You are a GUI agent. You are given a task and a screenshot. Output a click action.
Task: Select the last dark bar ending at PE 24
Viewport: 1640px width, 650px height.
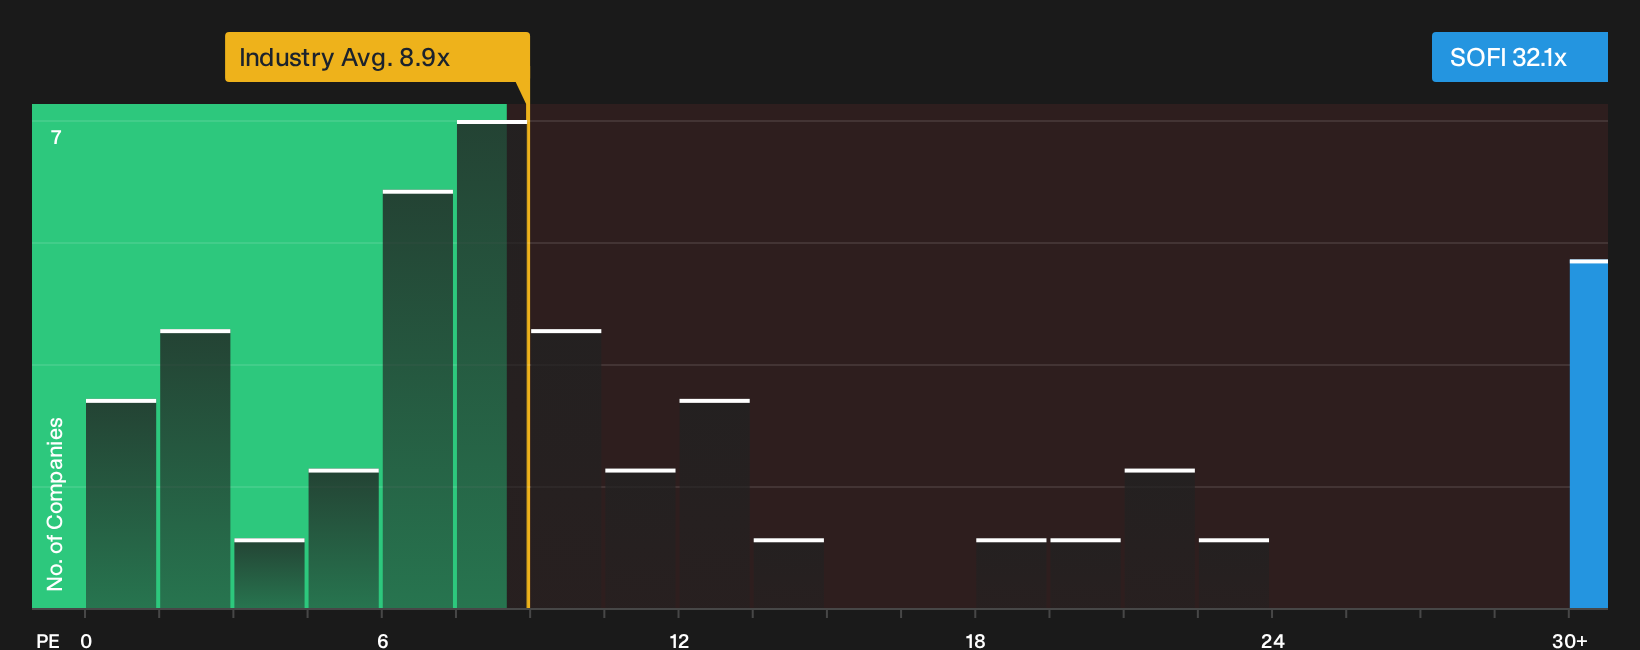[1234, 573]
